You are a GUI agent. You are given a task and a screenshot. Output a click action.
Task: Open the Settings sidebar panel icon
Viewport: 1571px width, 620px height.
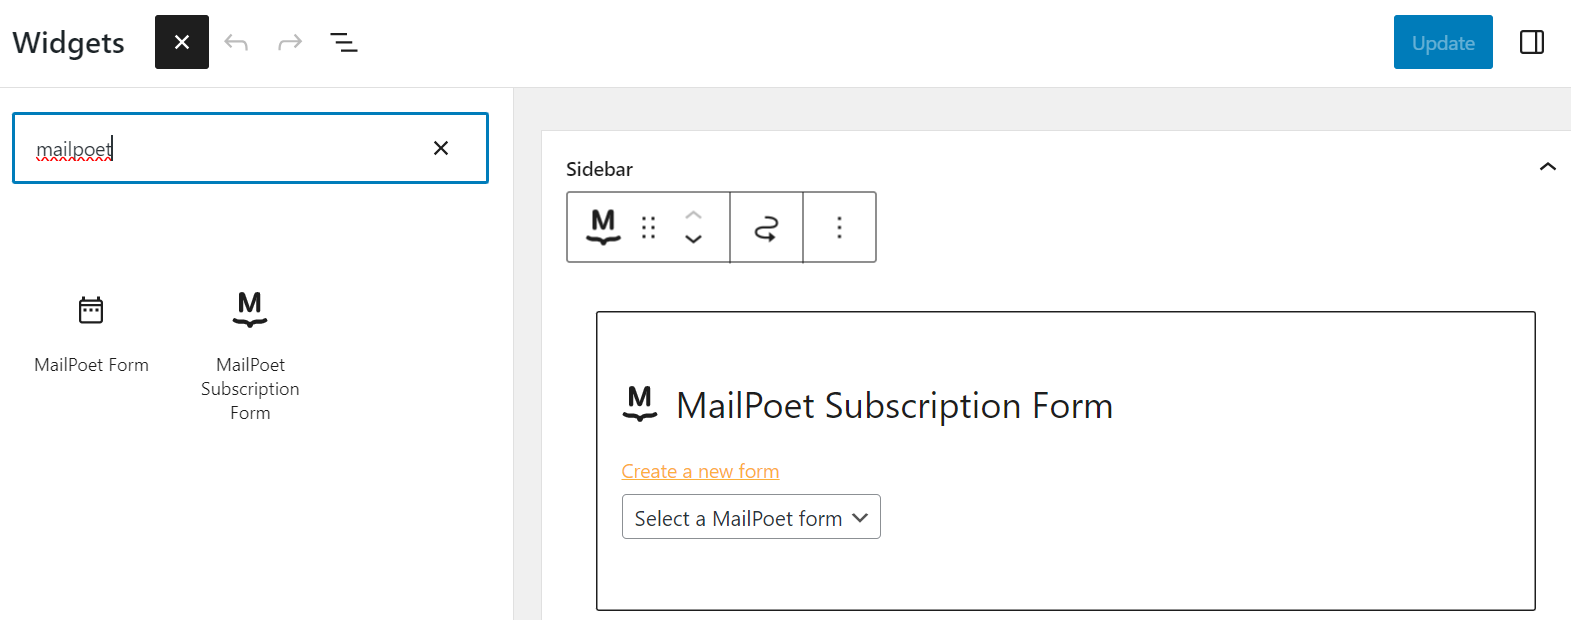[x=1531, y=42]
